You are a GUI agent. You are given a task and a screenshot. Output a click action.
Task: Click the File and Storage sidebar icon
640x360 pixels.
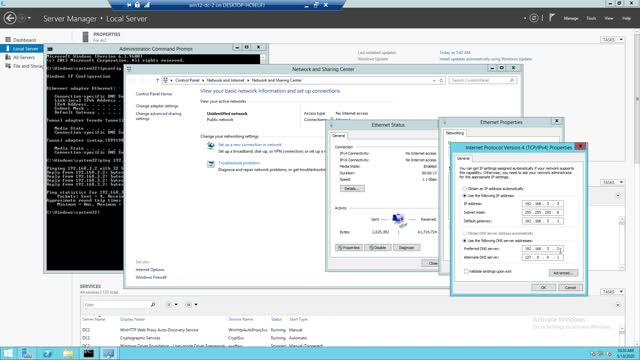[x=7, y=66]
